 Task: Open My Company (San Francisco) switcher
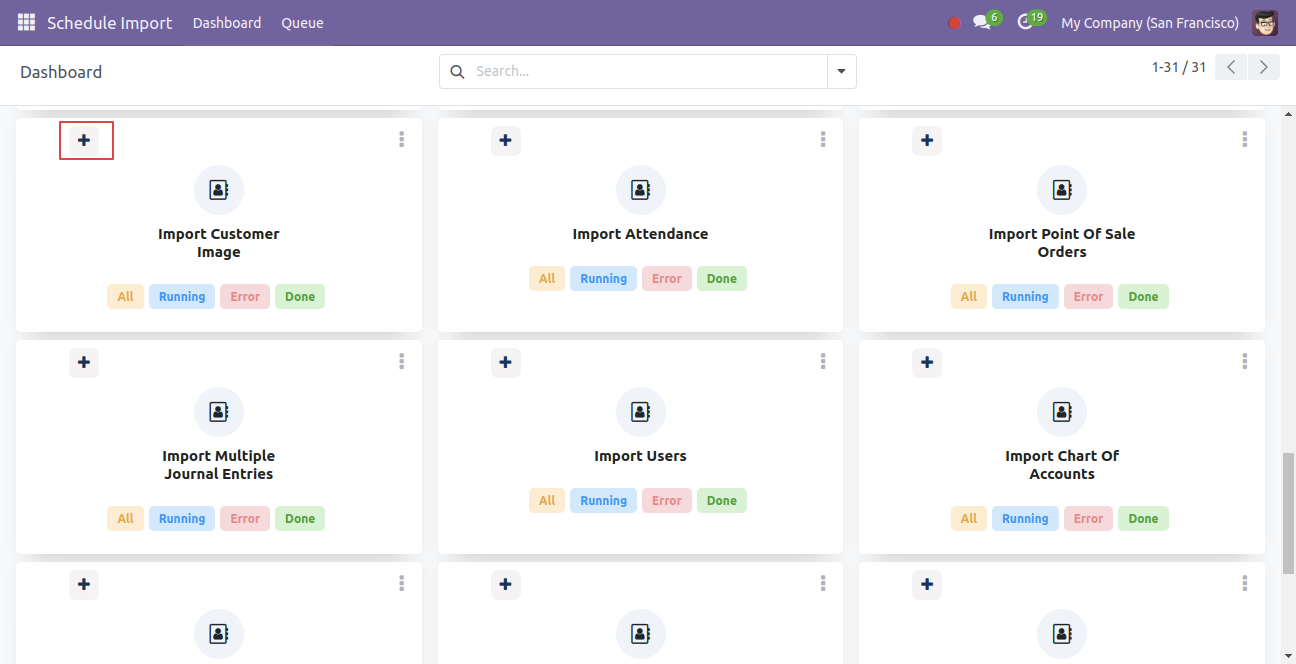click(1150, 22)
